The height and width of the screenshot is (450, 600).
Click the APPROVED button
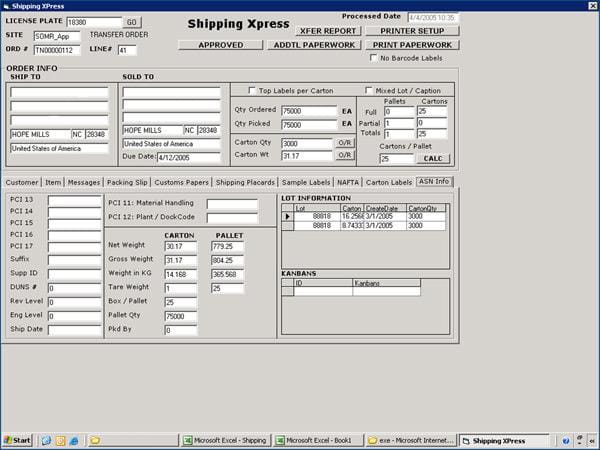(x=221, y=45)
